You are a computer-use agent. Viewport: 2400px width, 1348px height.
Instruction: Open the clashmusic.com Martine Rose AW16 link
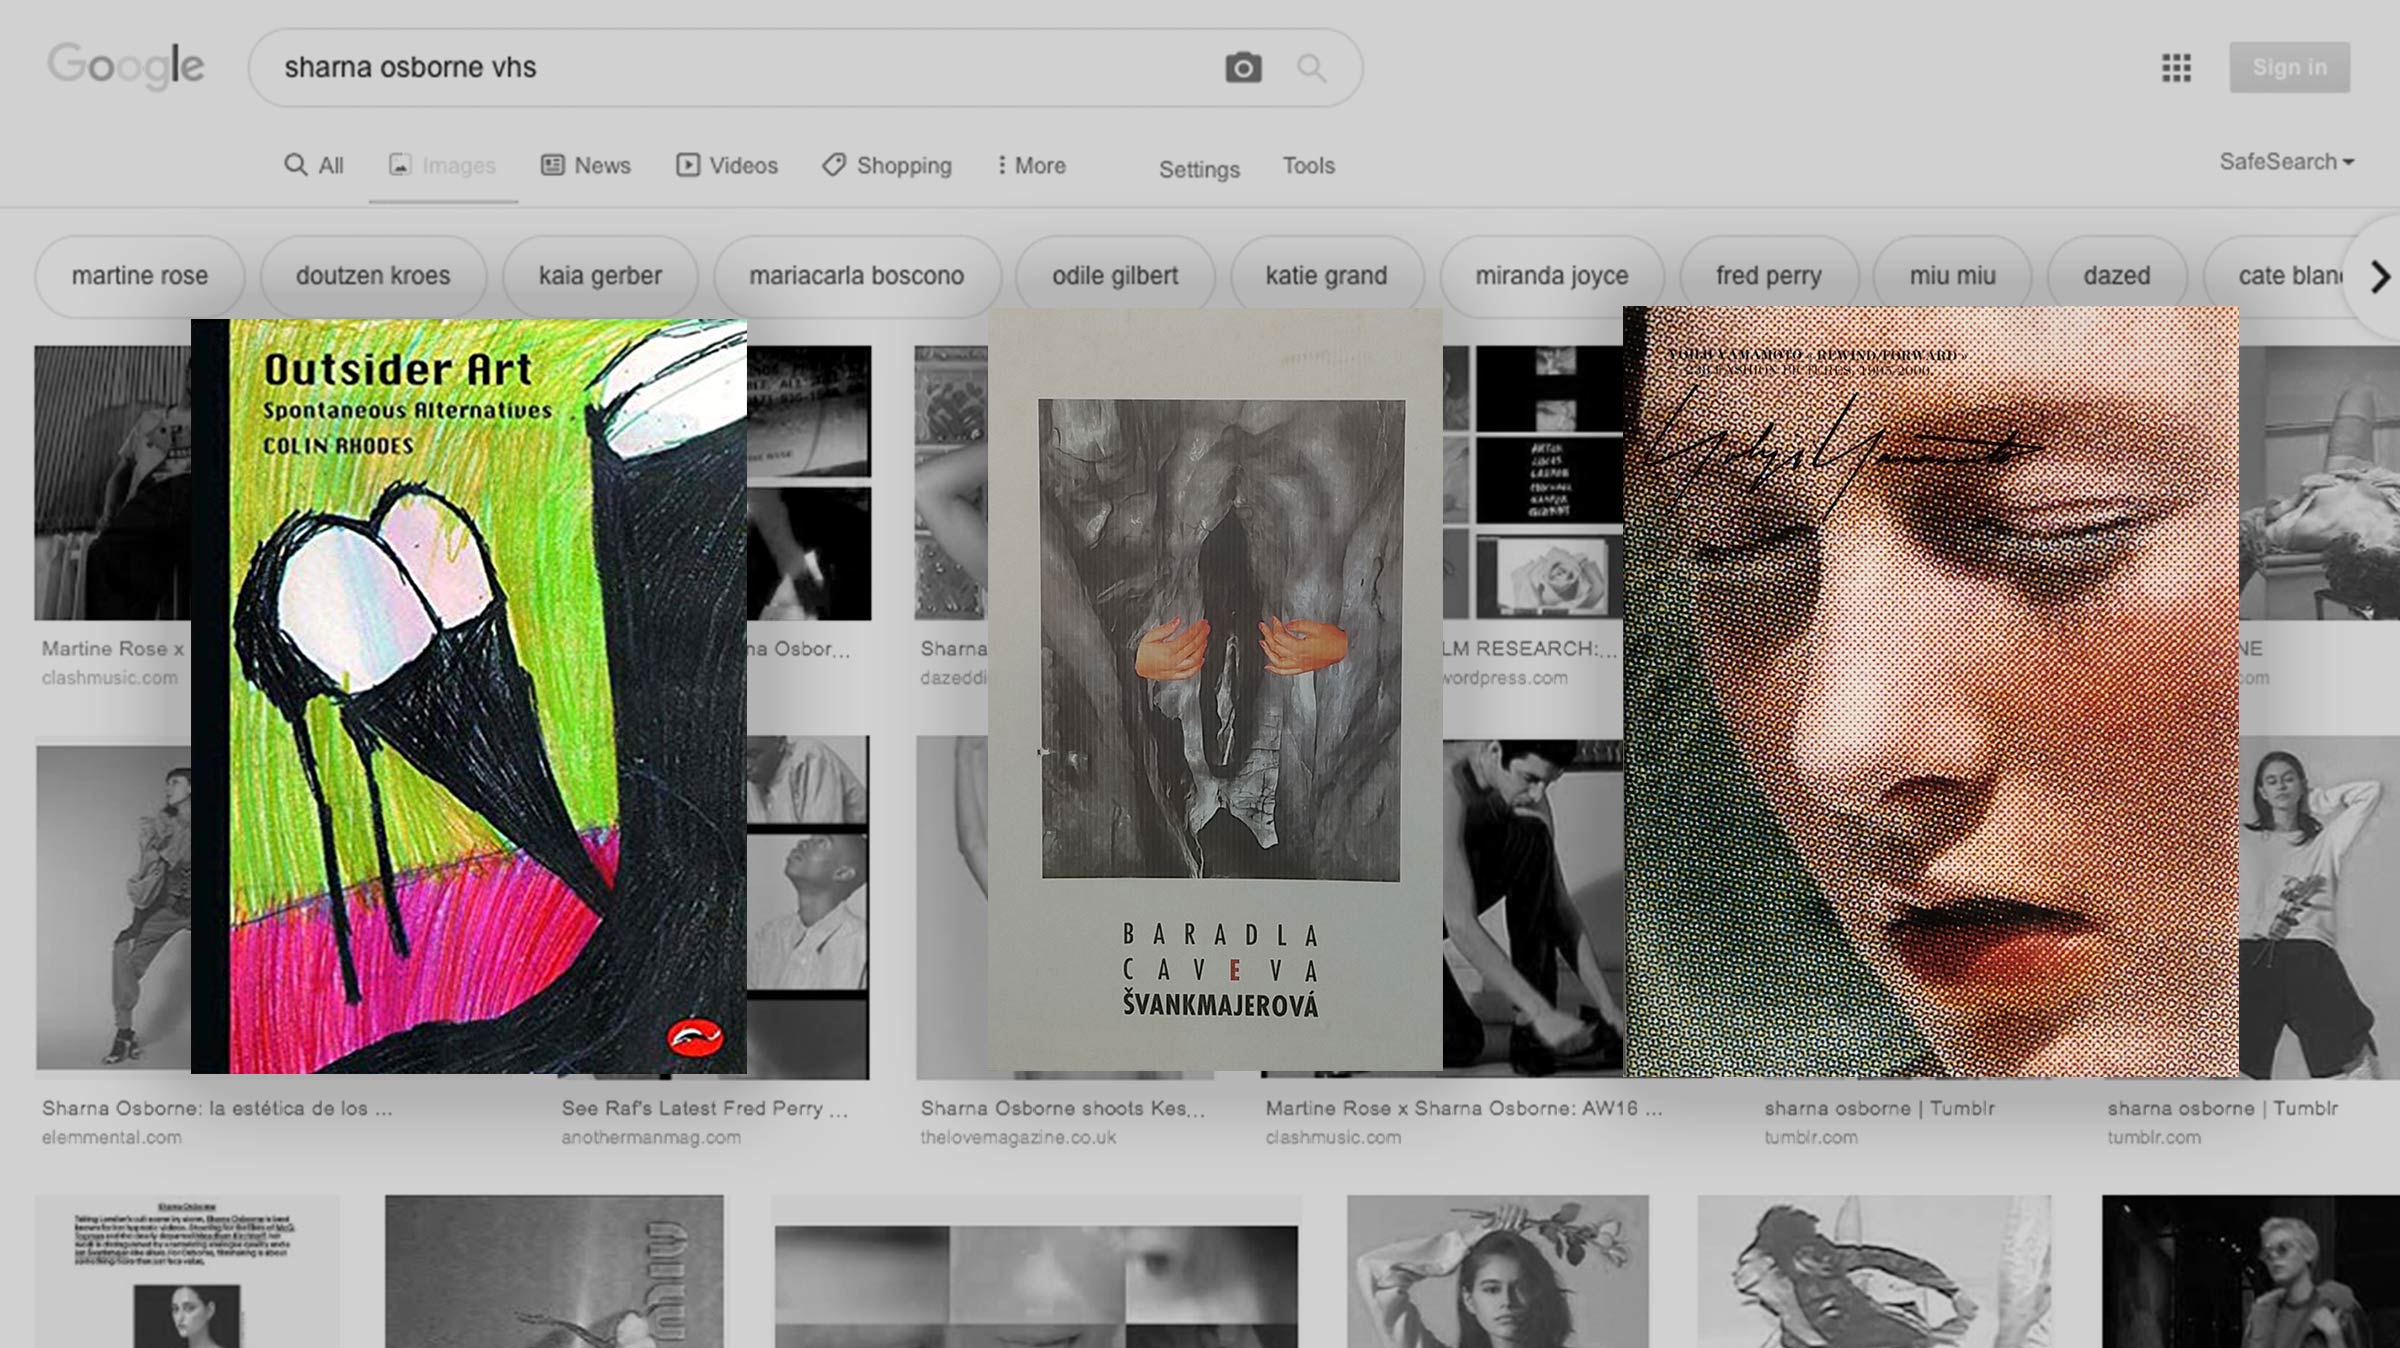[1463, 1109]
